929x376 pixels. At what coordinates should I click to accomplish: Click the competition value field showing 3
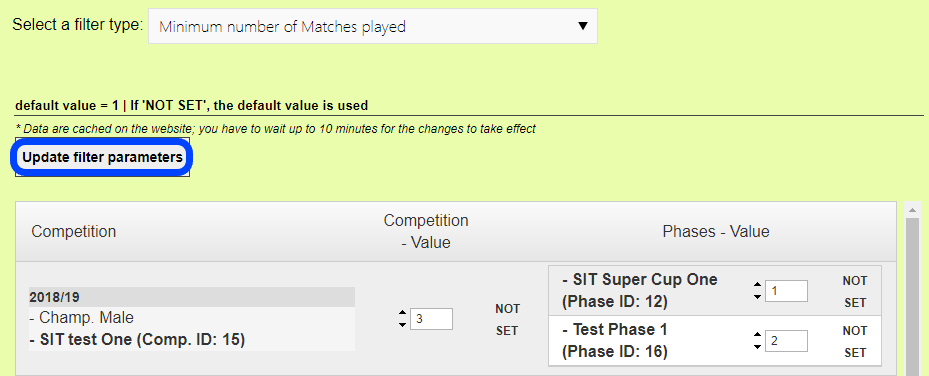click(431, 319)
